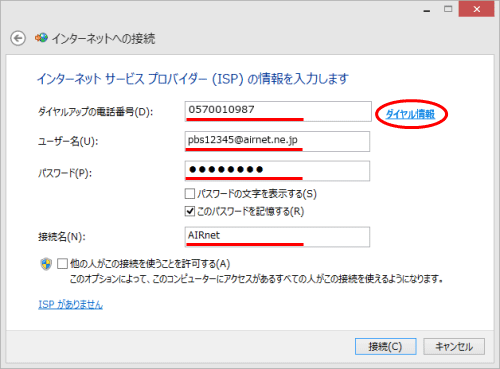The width and height of the screenshot is (500, 369).
Task: Toggle パスワードの文字を表示する checkbox
Action: (190, 194)
